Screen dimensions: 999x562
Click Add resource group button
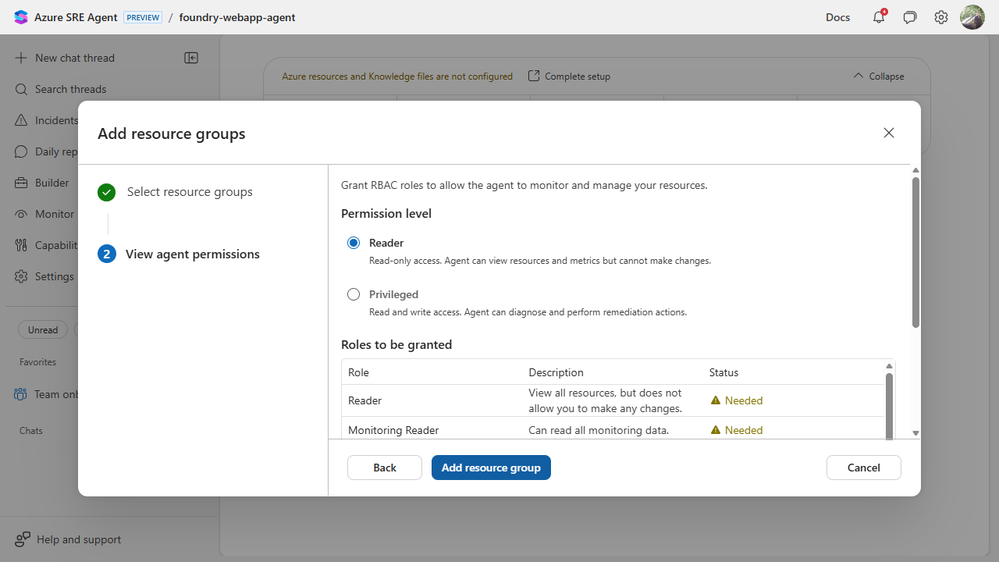(491, 468)
